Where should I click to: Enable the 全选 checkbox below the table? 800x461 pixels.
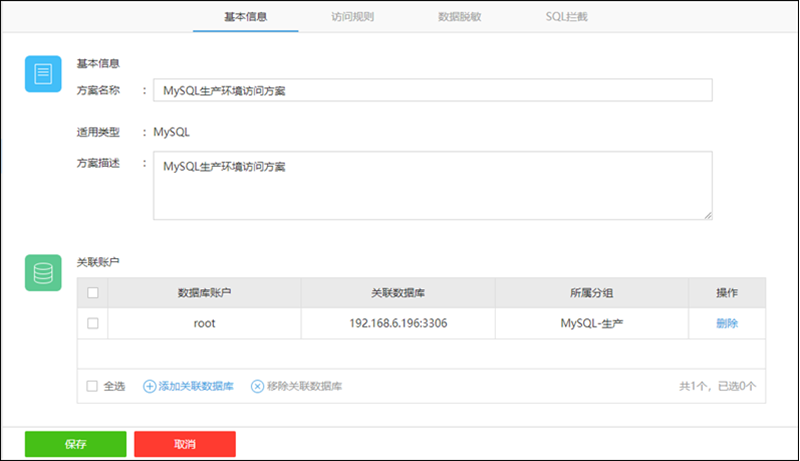[93, 386]
